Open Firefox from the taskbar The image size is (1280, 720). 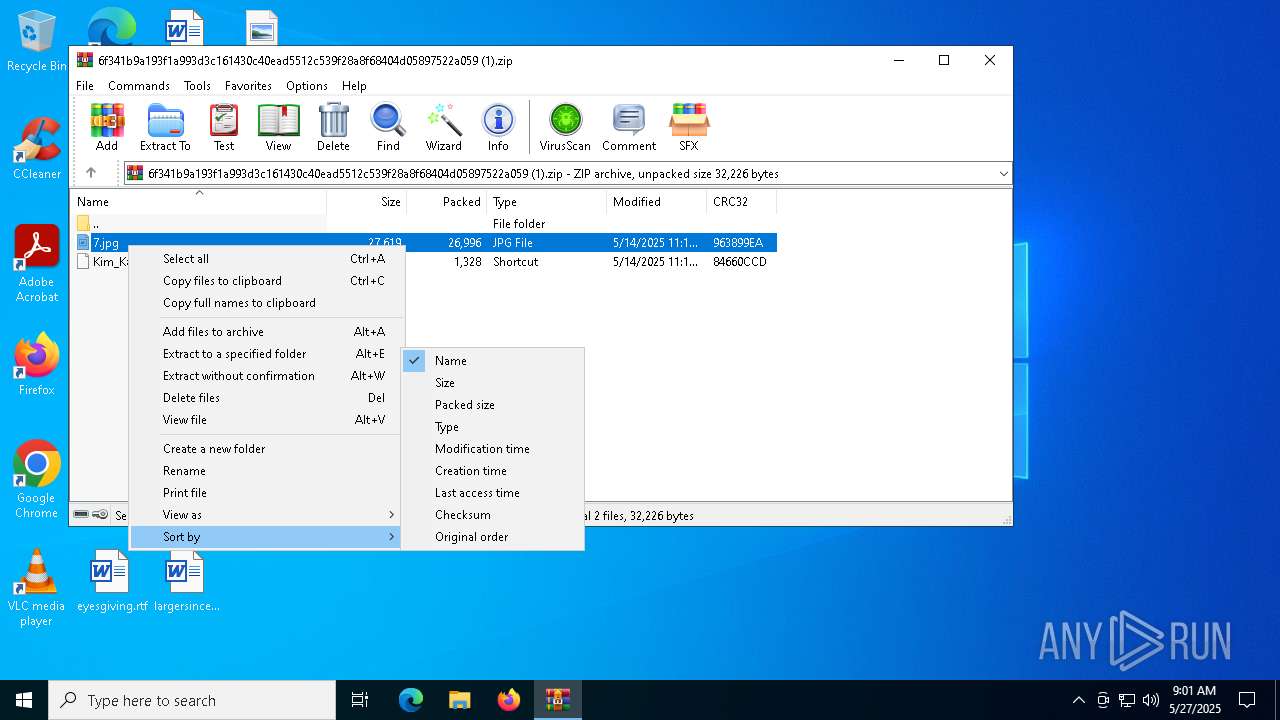point(509,700)
